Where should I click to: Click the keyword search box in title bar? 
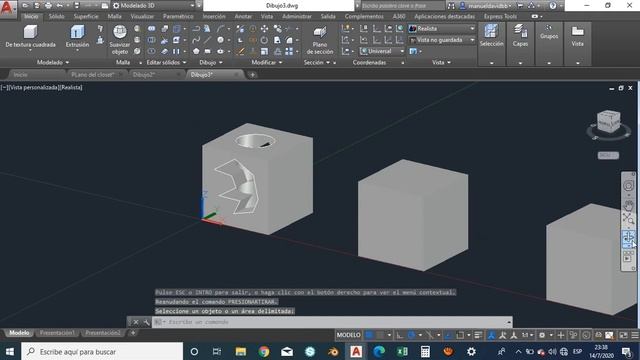coord(402,6)
